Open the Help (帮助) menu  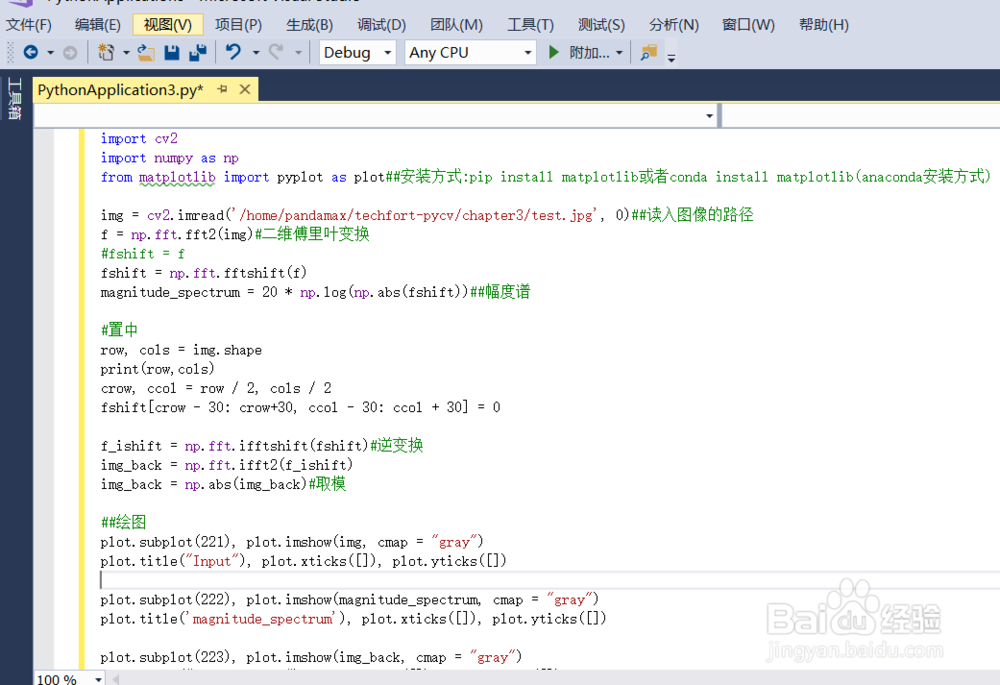[x=823, y=25]
